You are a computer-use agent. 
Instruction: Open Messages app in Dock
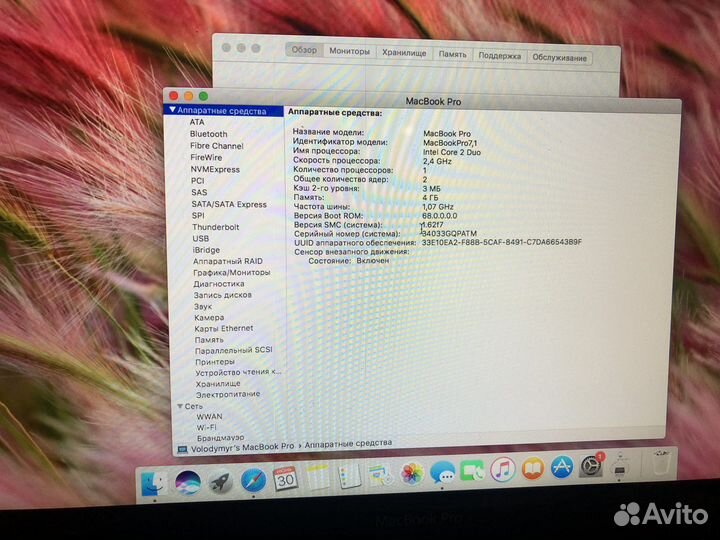(442, 472)
